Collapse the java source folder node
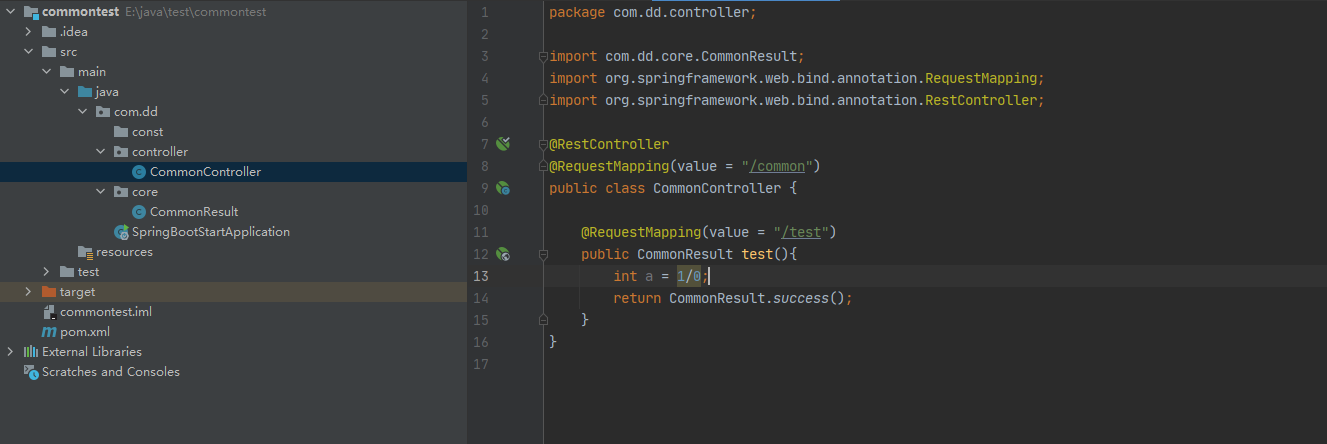Screen dimensions: 1327x444 pyautogui.click(x=65, y=92)
